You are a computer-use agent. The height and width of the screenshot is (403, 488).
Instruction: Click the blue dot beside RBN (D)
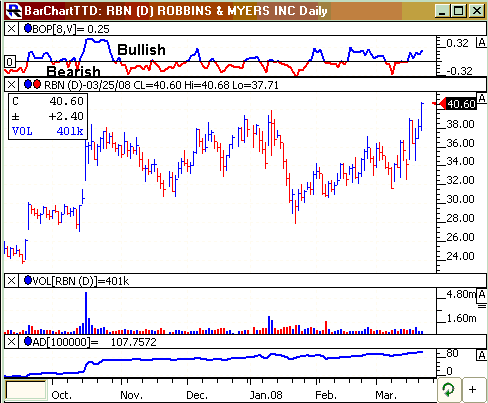(x=28, y=84)
